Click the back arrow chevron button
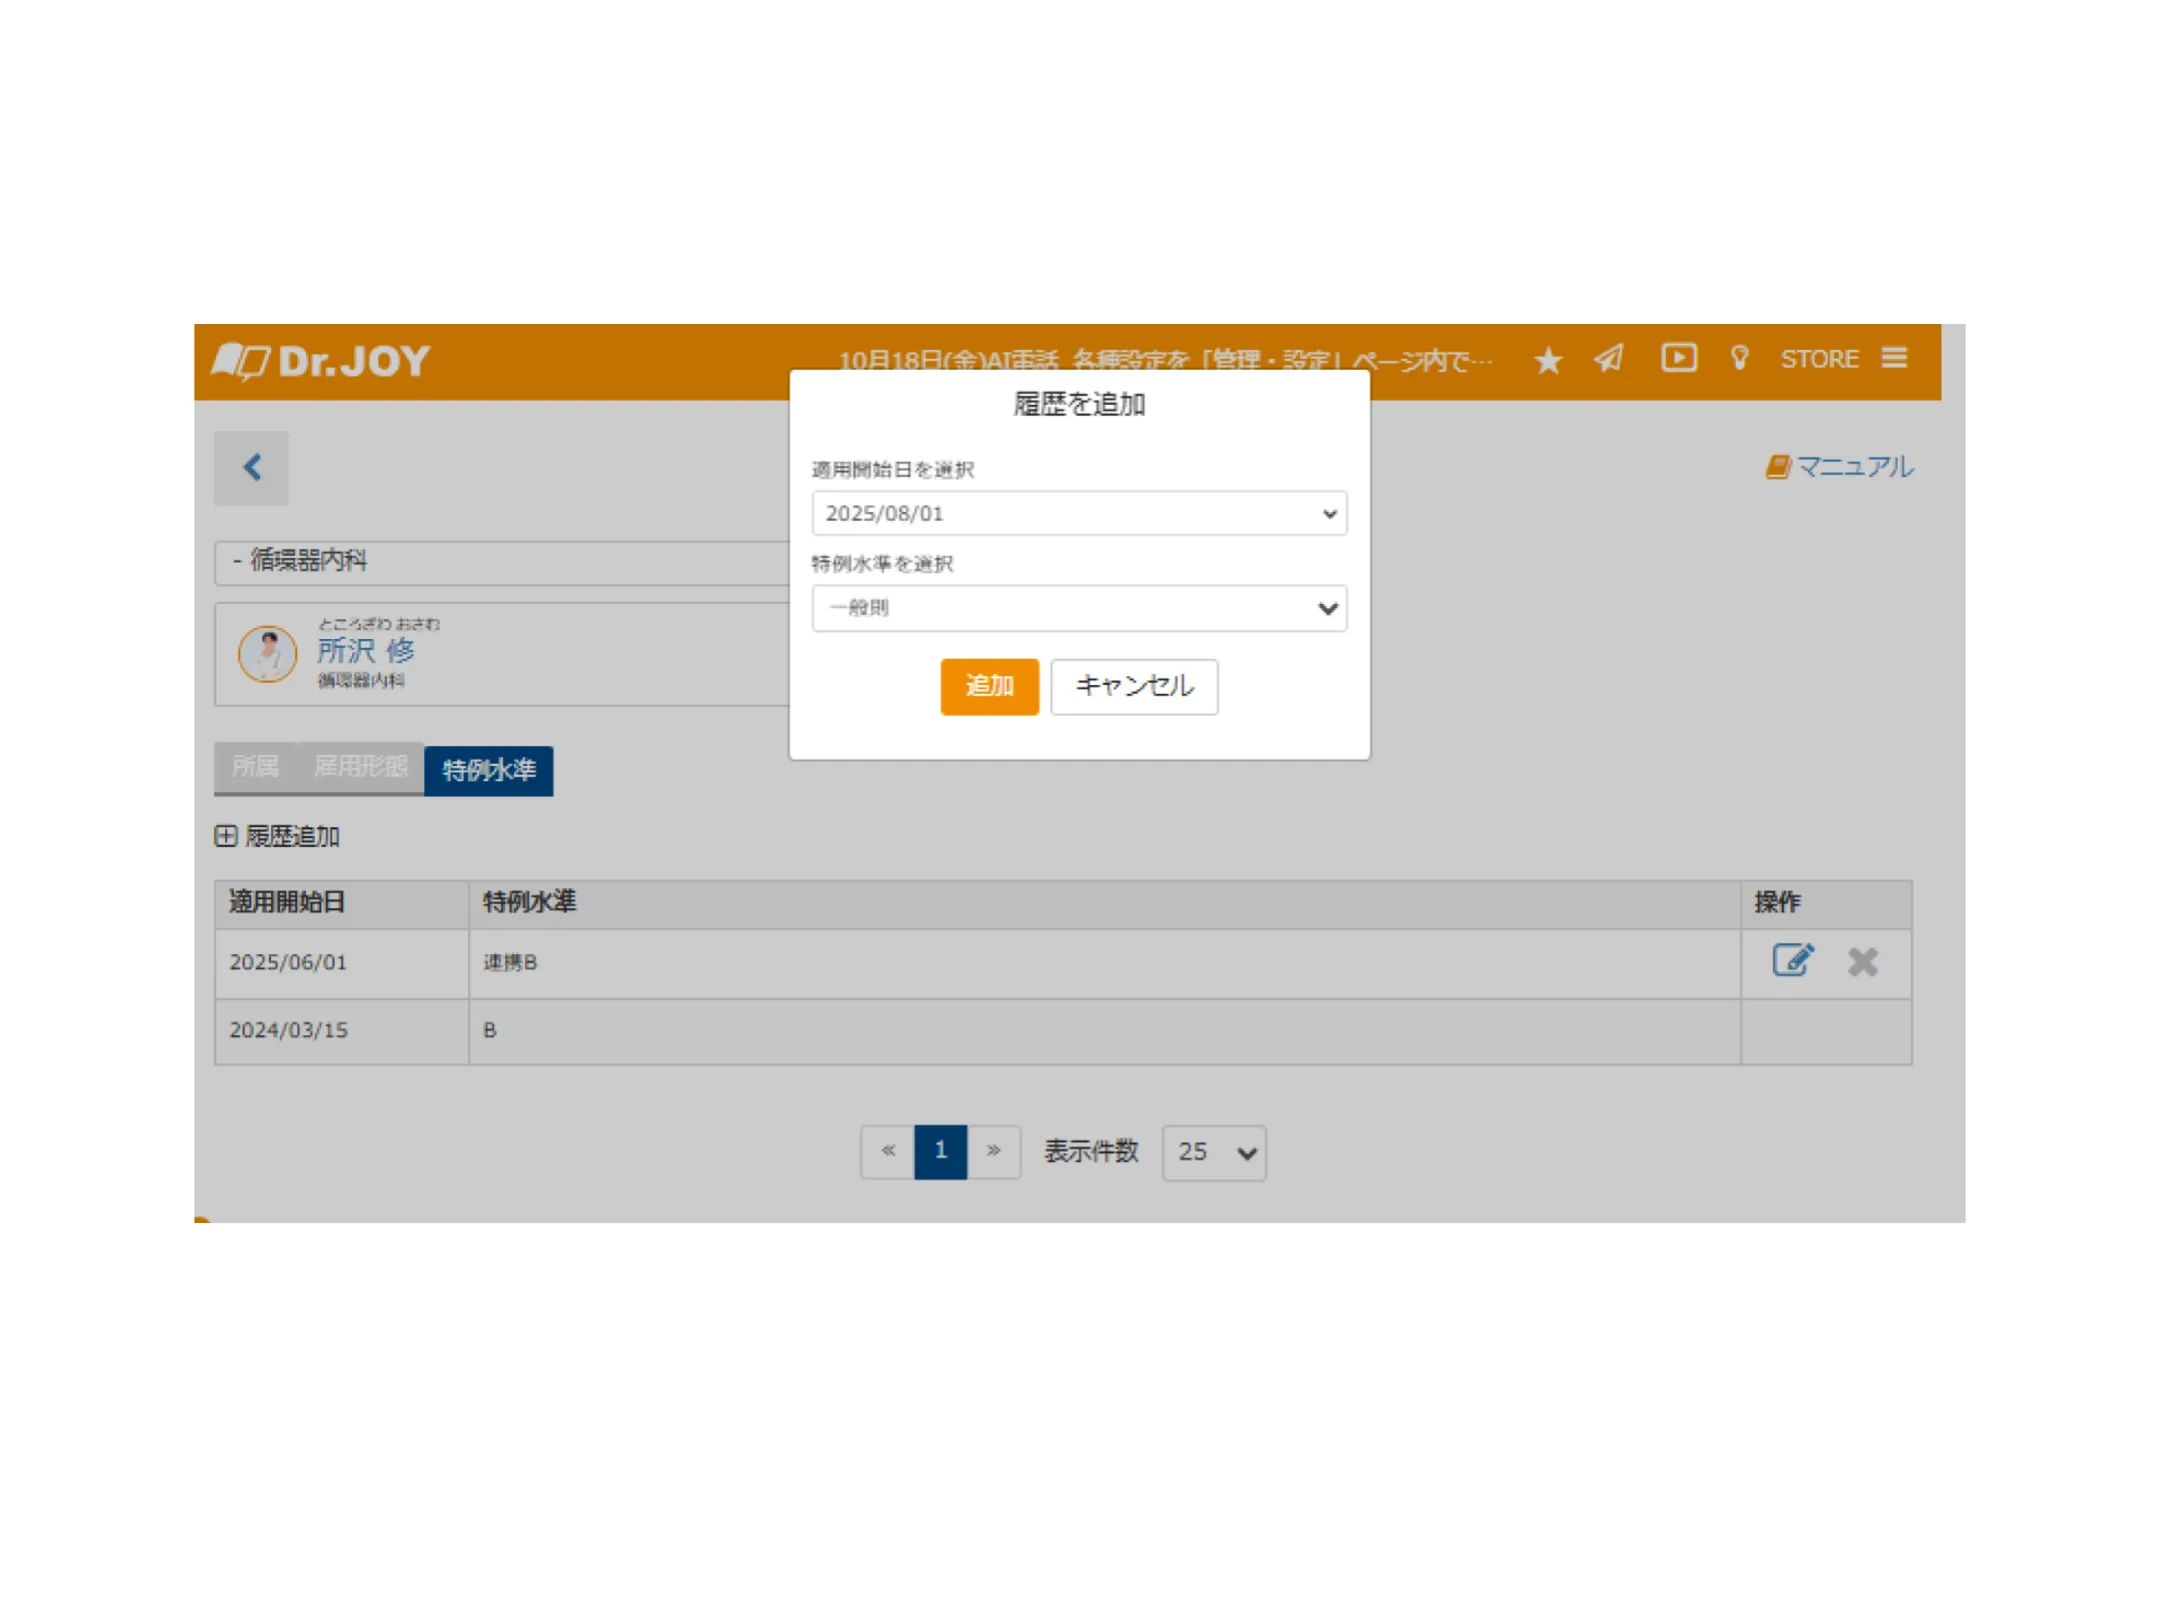The width and height of the screenshot is (2160, 1620). click(x=251, y=468)
